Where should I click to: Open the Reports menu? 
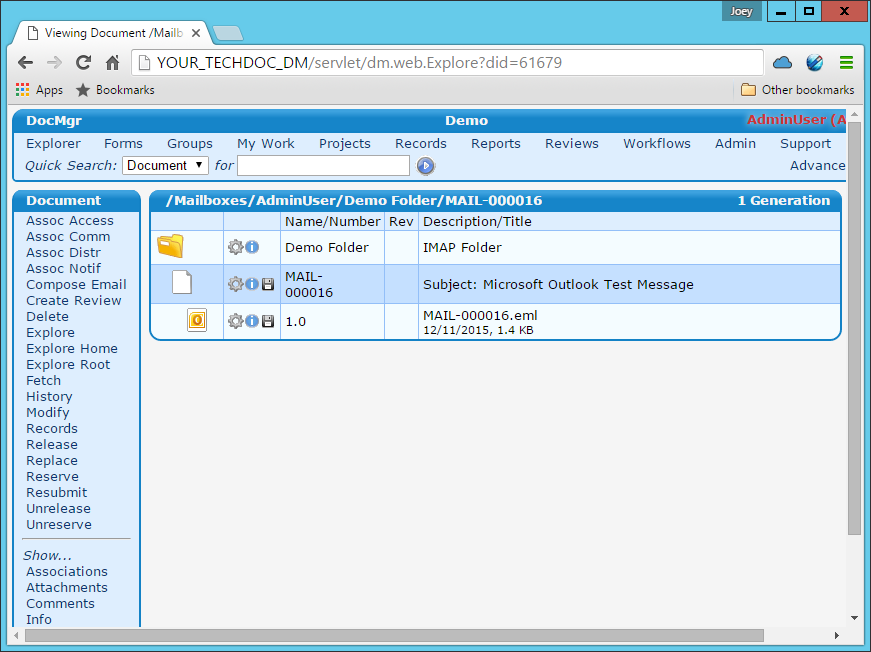click(x=496, y=143)
